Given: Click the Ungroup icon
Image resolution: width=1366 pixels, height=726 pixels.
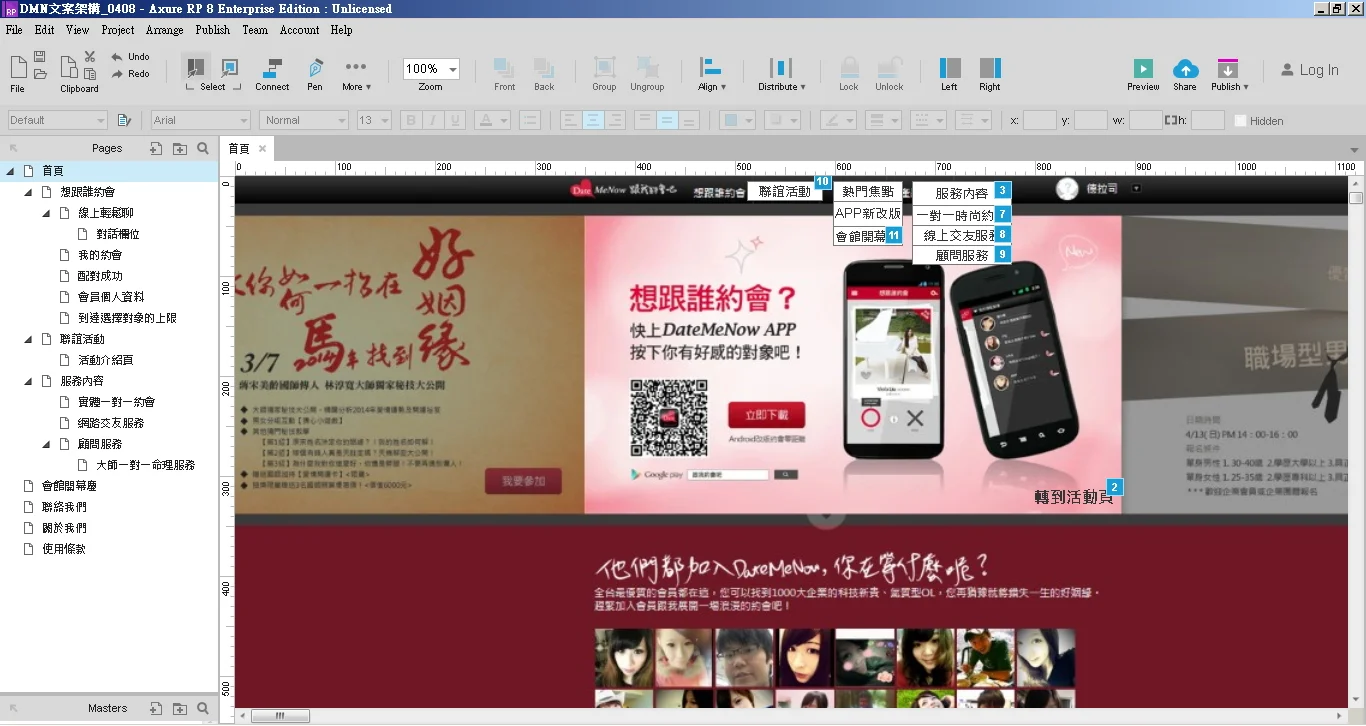Looking at the screenshot, I should pyautogui.click(x=647, y=68).
